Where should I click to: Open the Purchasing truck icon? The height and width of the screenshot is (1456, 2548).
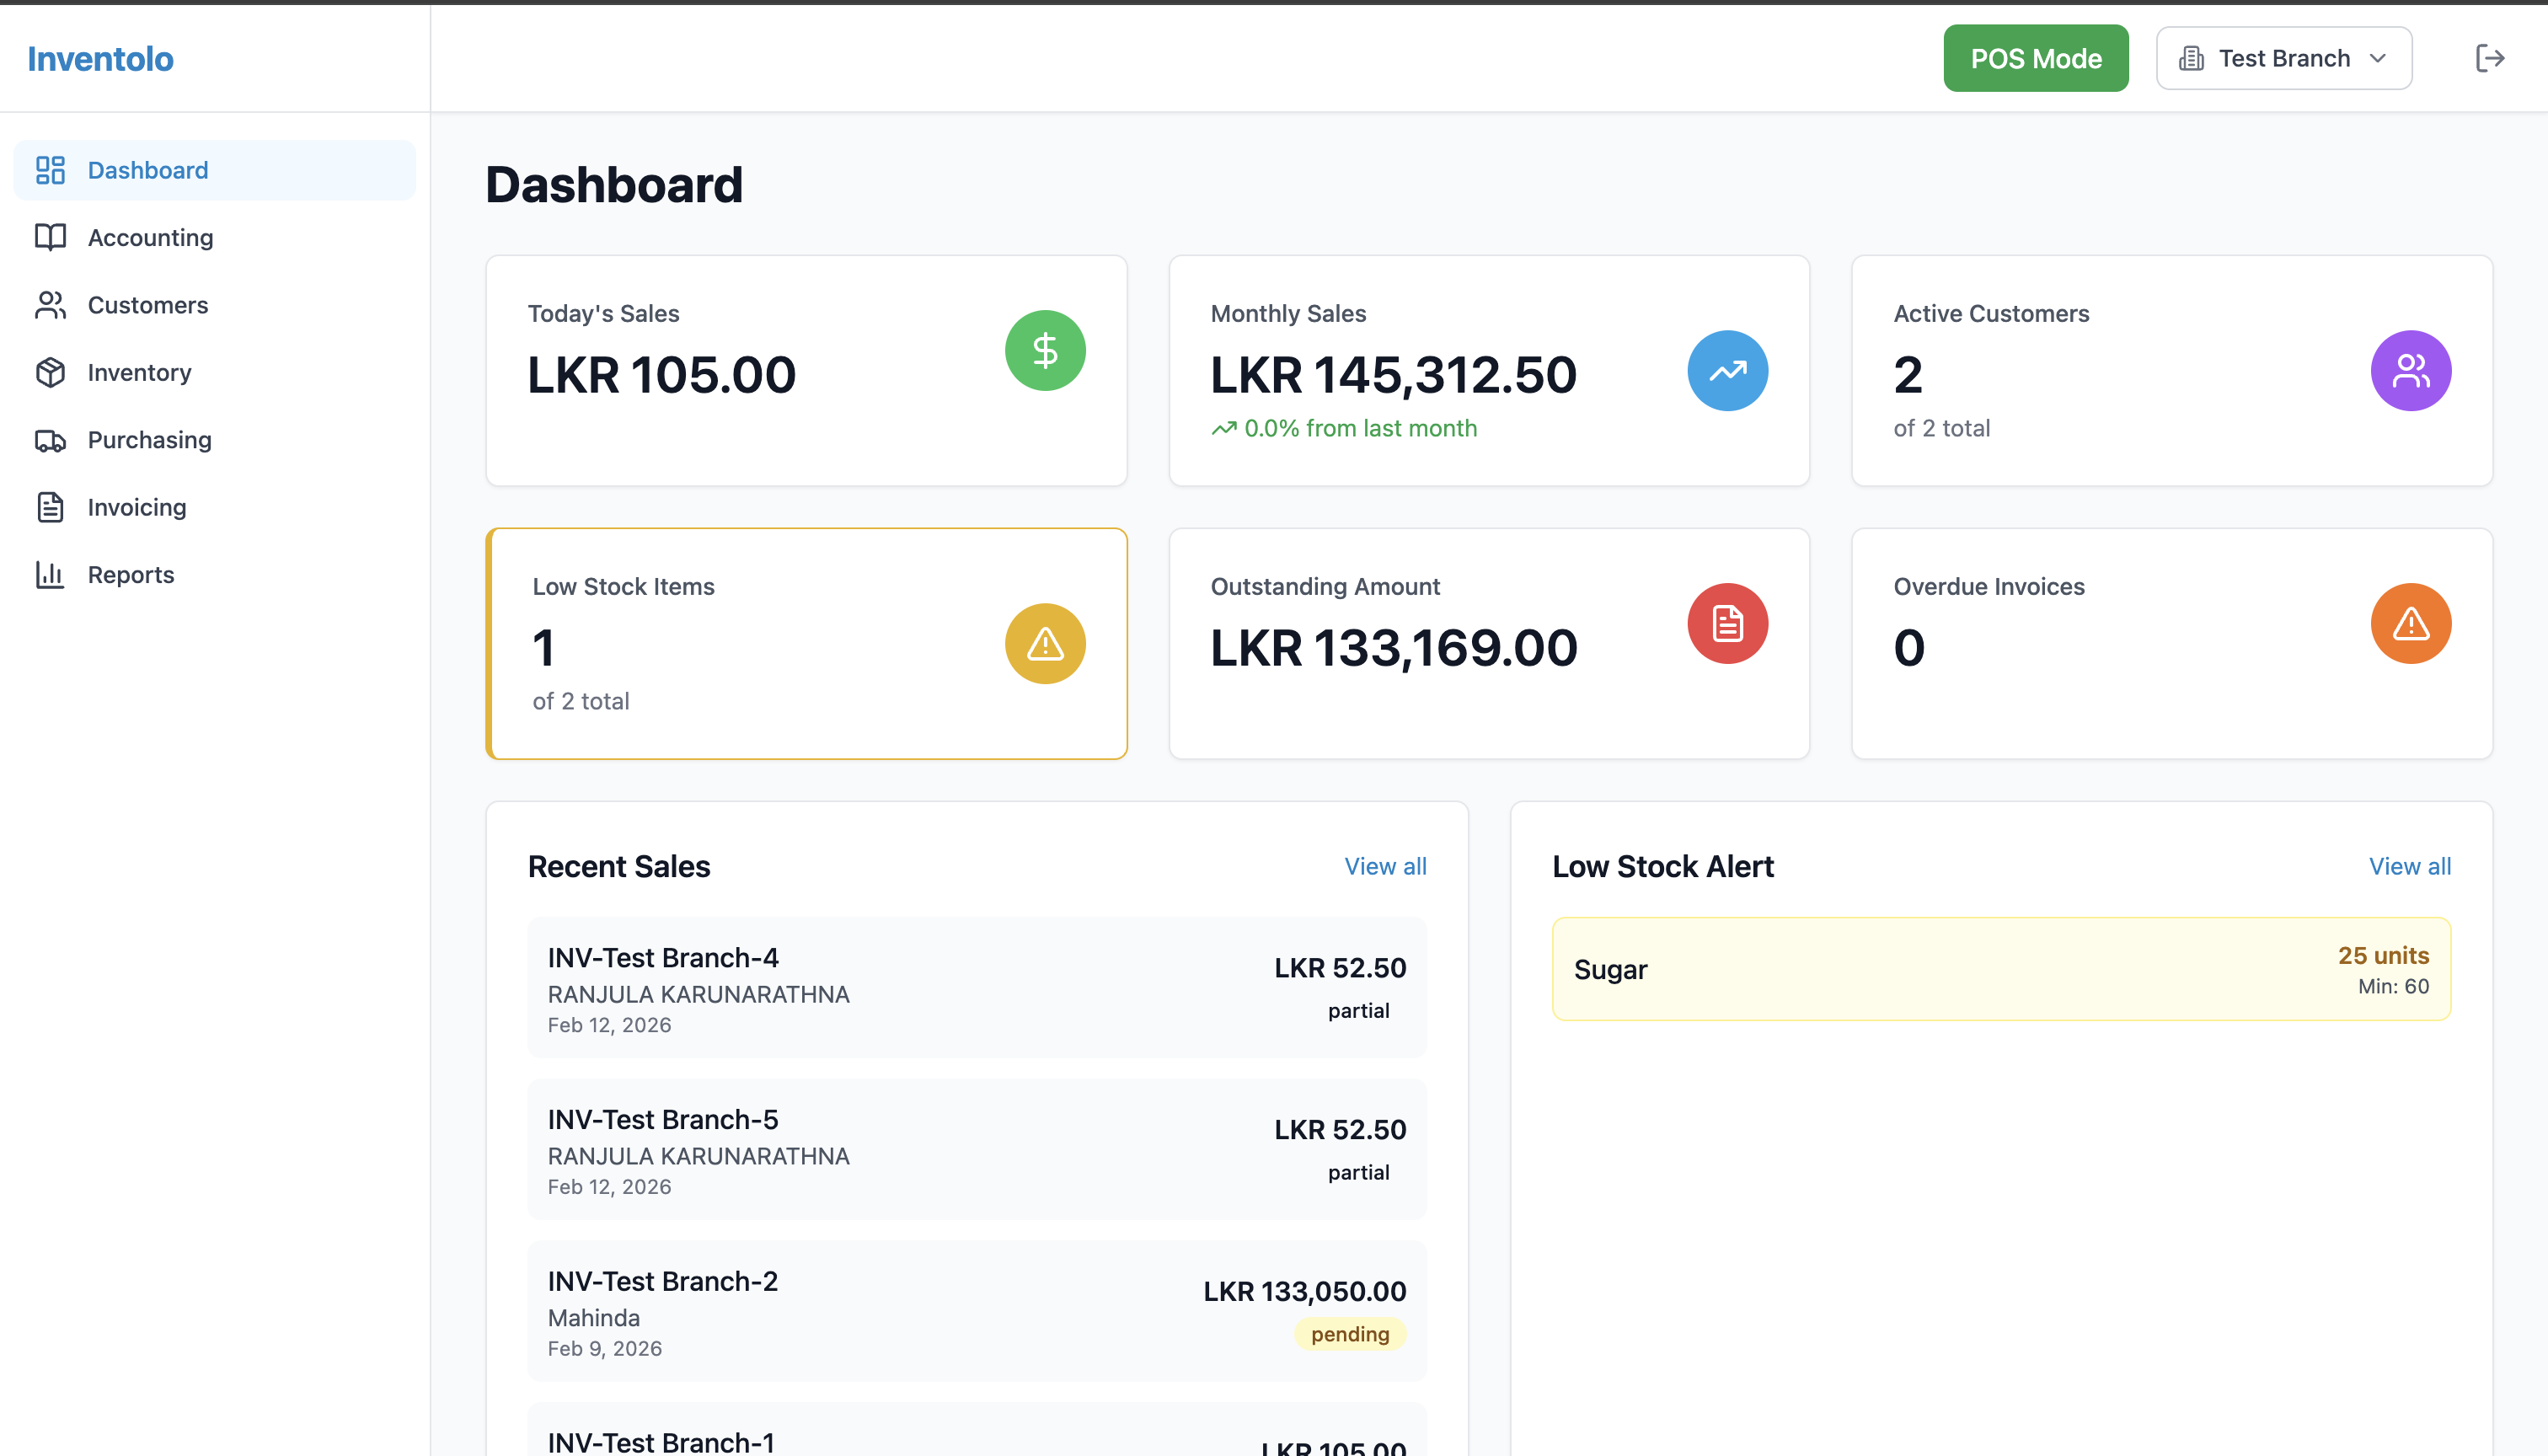49,440
